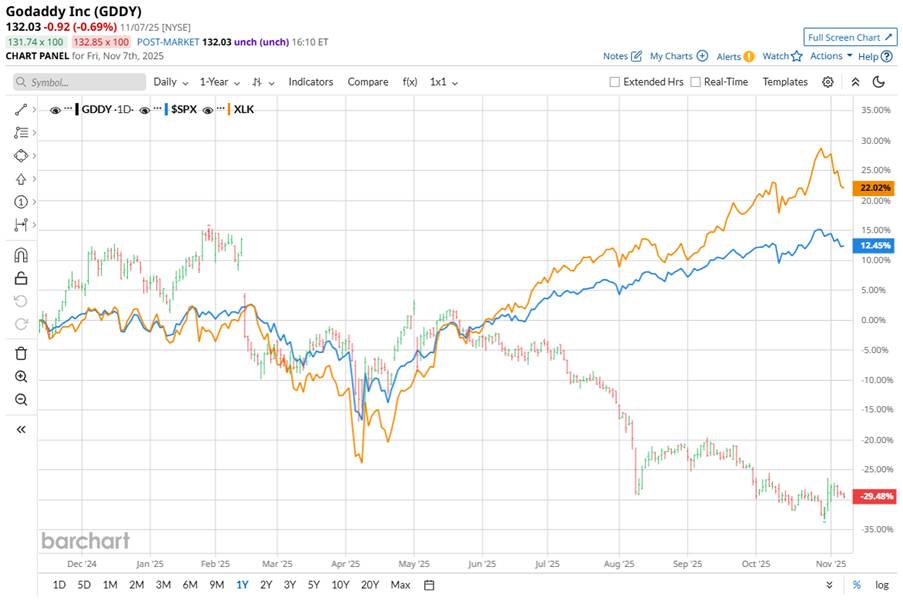Expand the 1-Year period dropdown
This screenshot has height=600, width=903.
click(x=218, y=82)
